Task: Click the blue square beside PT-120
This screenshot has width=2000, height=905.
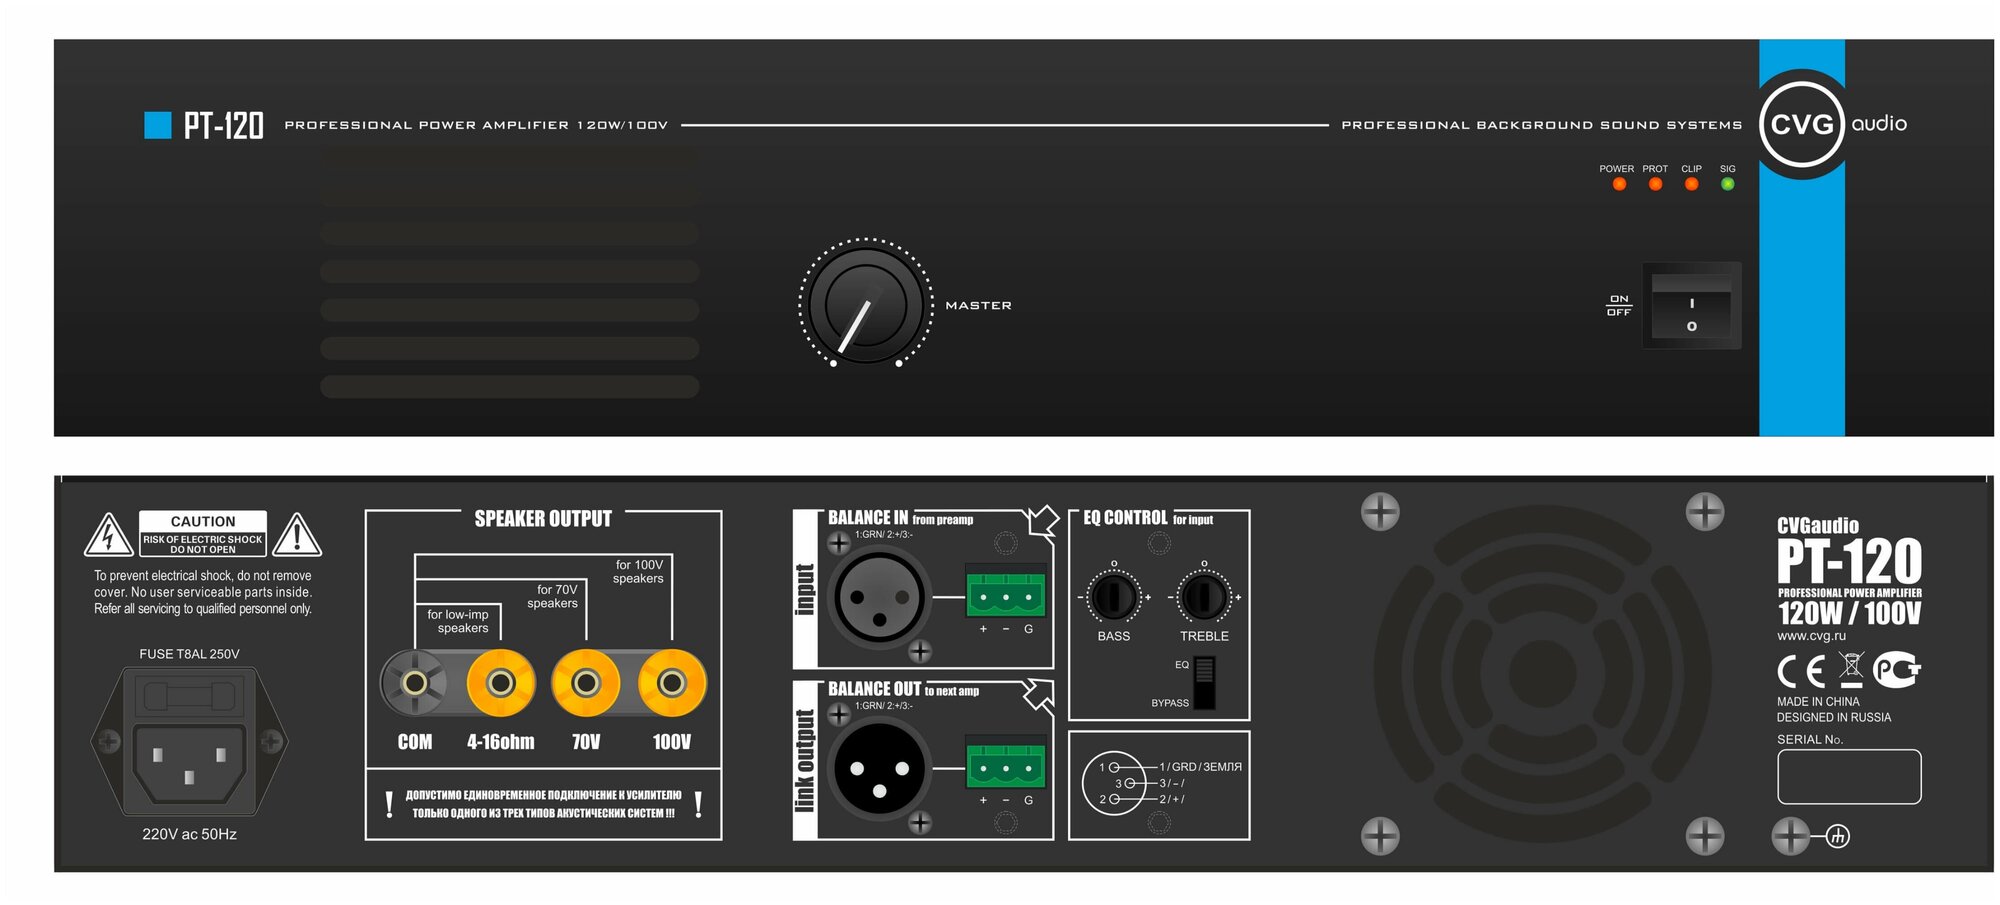Action: click(158, 125)
